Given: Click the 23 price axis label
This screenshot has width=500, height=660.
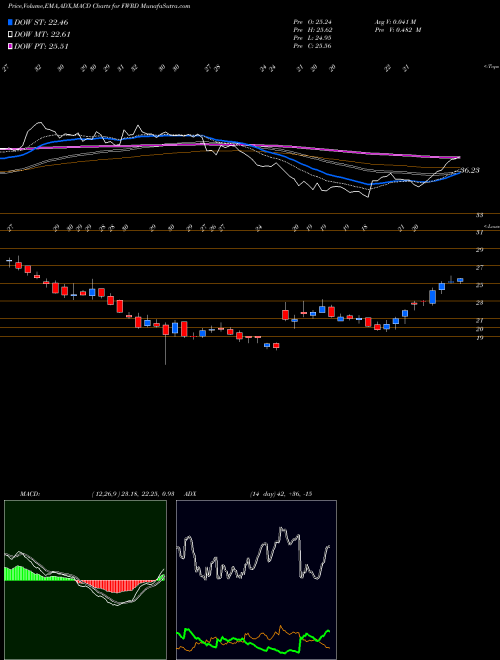Looking at the screenshot, I should point(479,303).
